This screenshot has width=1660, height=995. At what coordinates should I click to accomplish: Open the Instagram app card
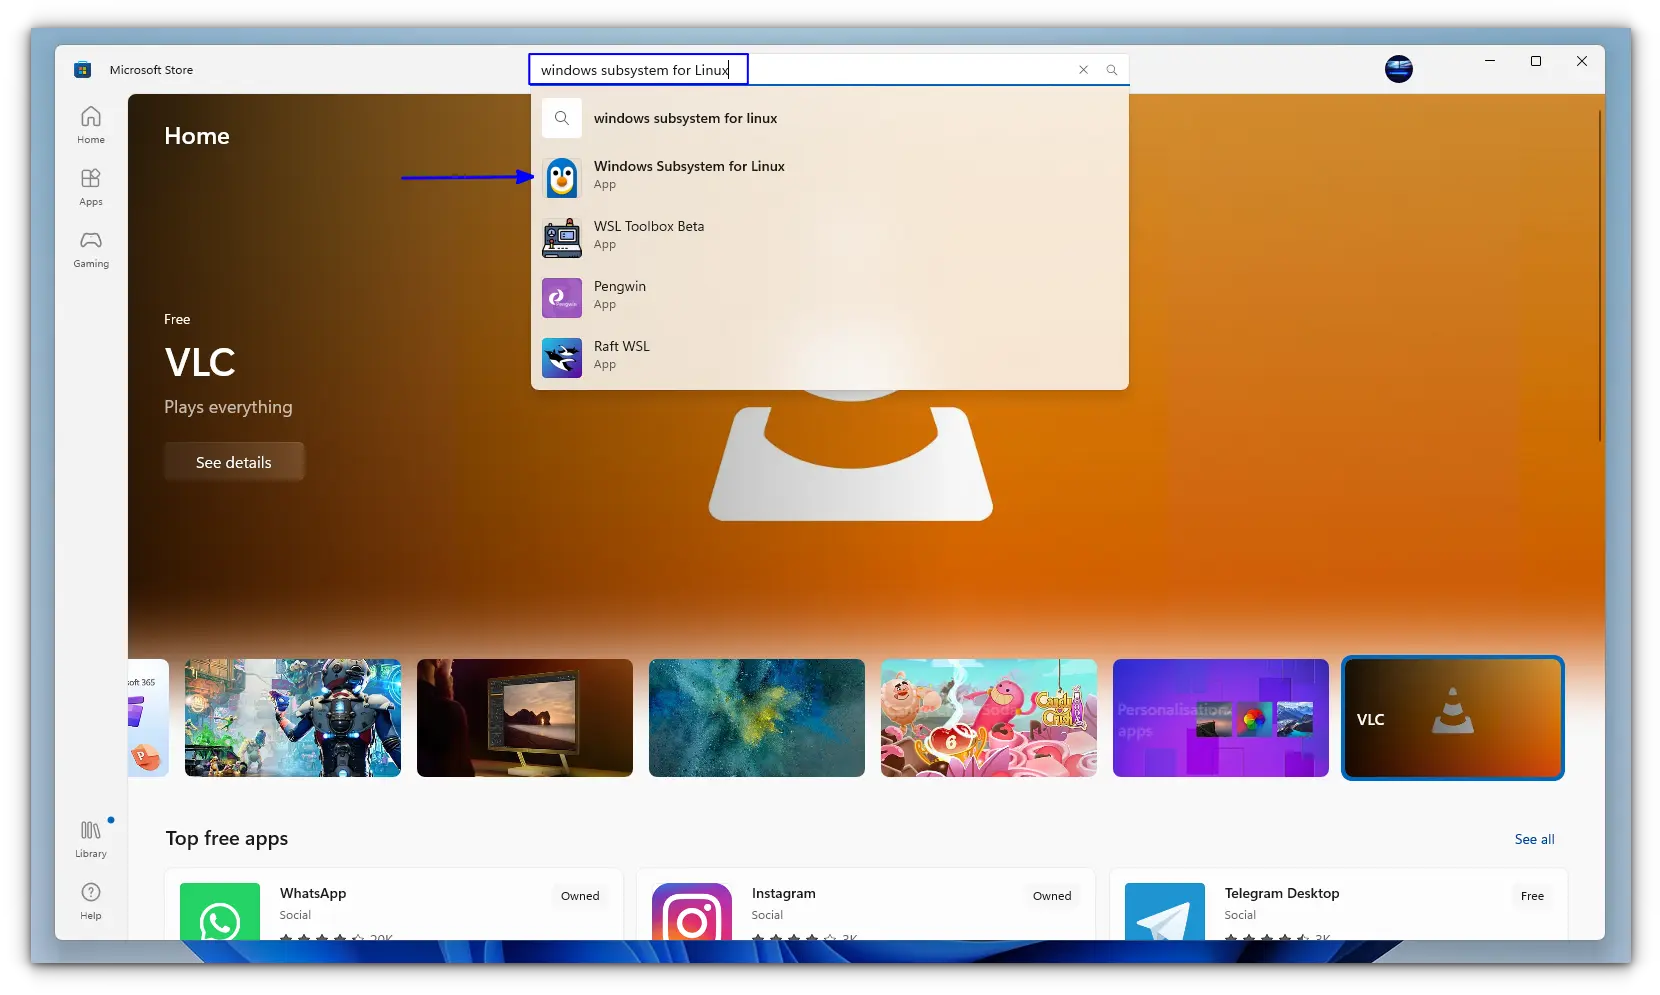pyautogui.click(x=866, y=906)
